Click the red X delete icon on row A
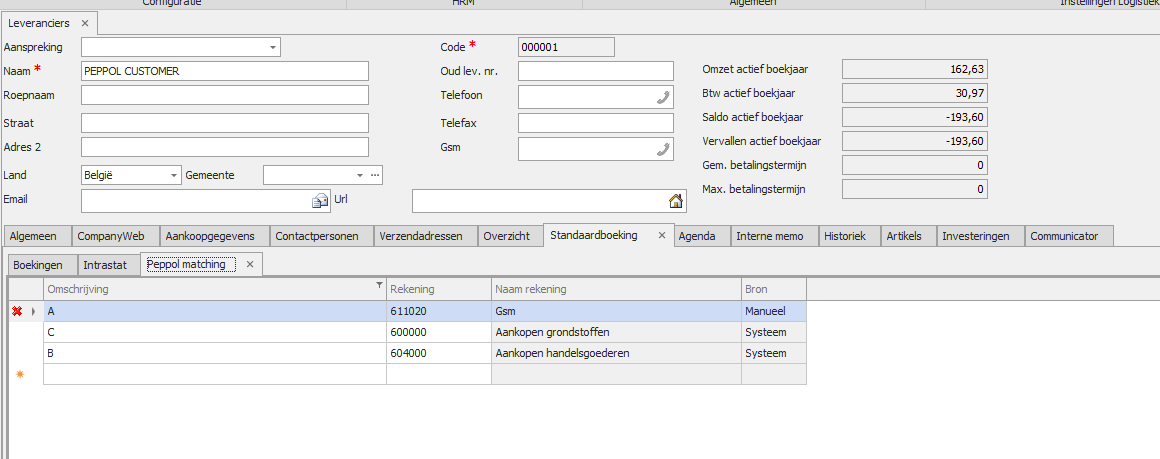Screen dimensions: 1160x459 pyautogui.click(x=17, y=312)
